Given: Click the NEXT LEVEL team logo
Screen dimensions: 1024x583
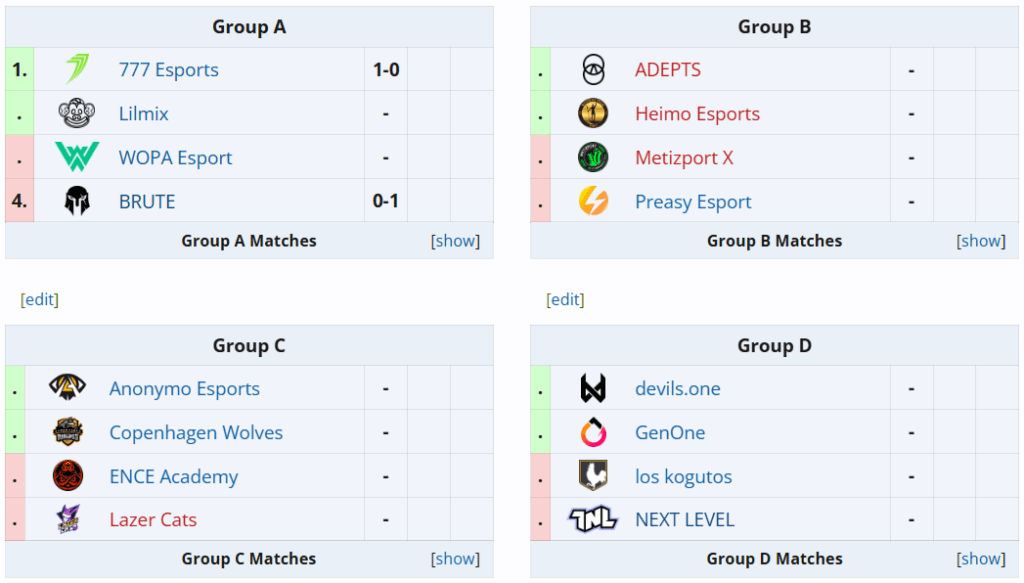Looking at the screenshot, I should pos(593,520).
